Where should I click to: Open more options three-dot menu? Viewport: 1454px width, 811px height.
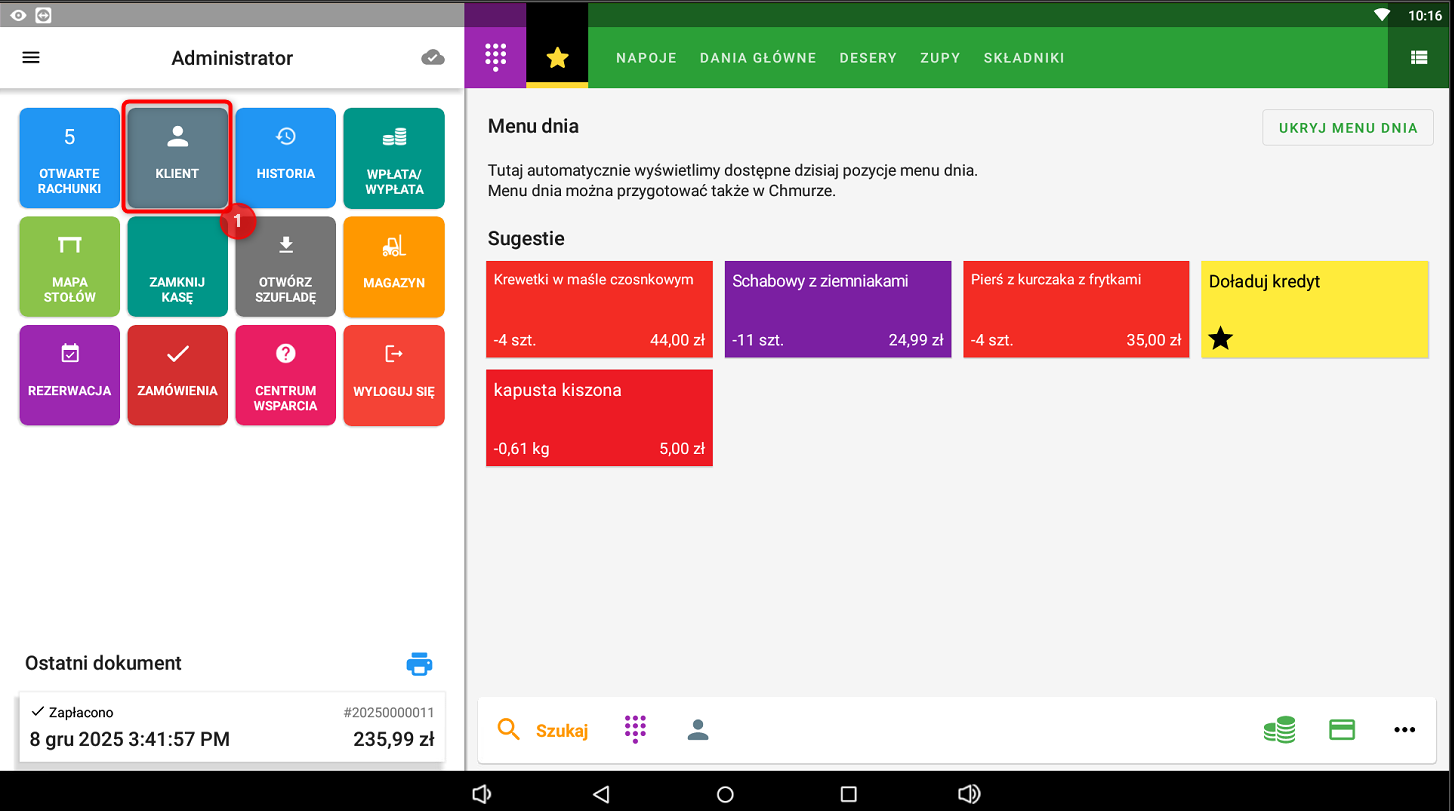(1404, 730)
